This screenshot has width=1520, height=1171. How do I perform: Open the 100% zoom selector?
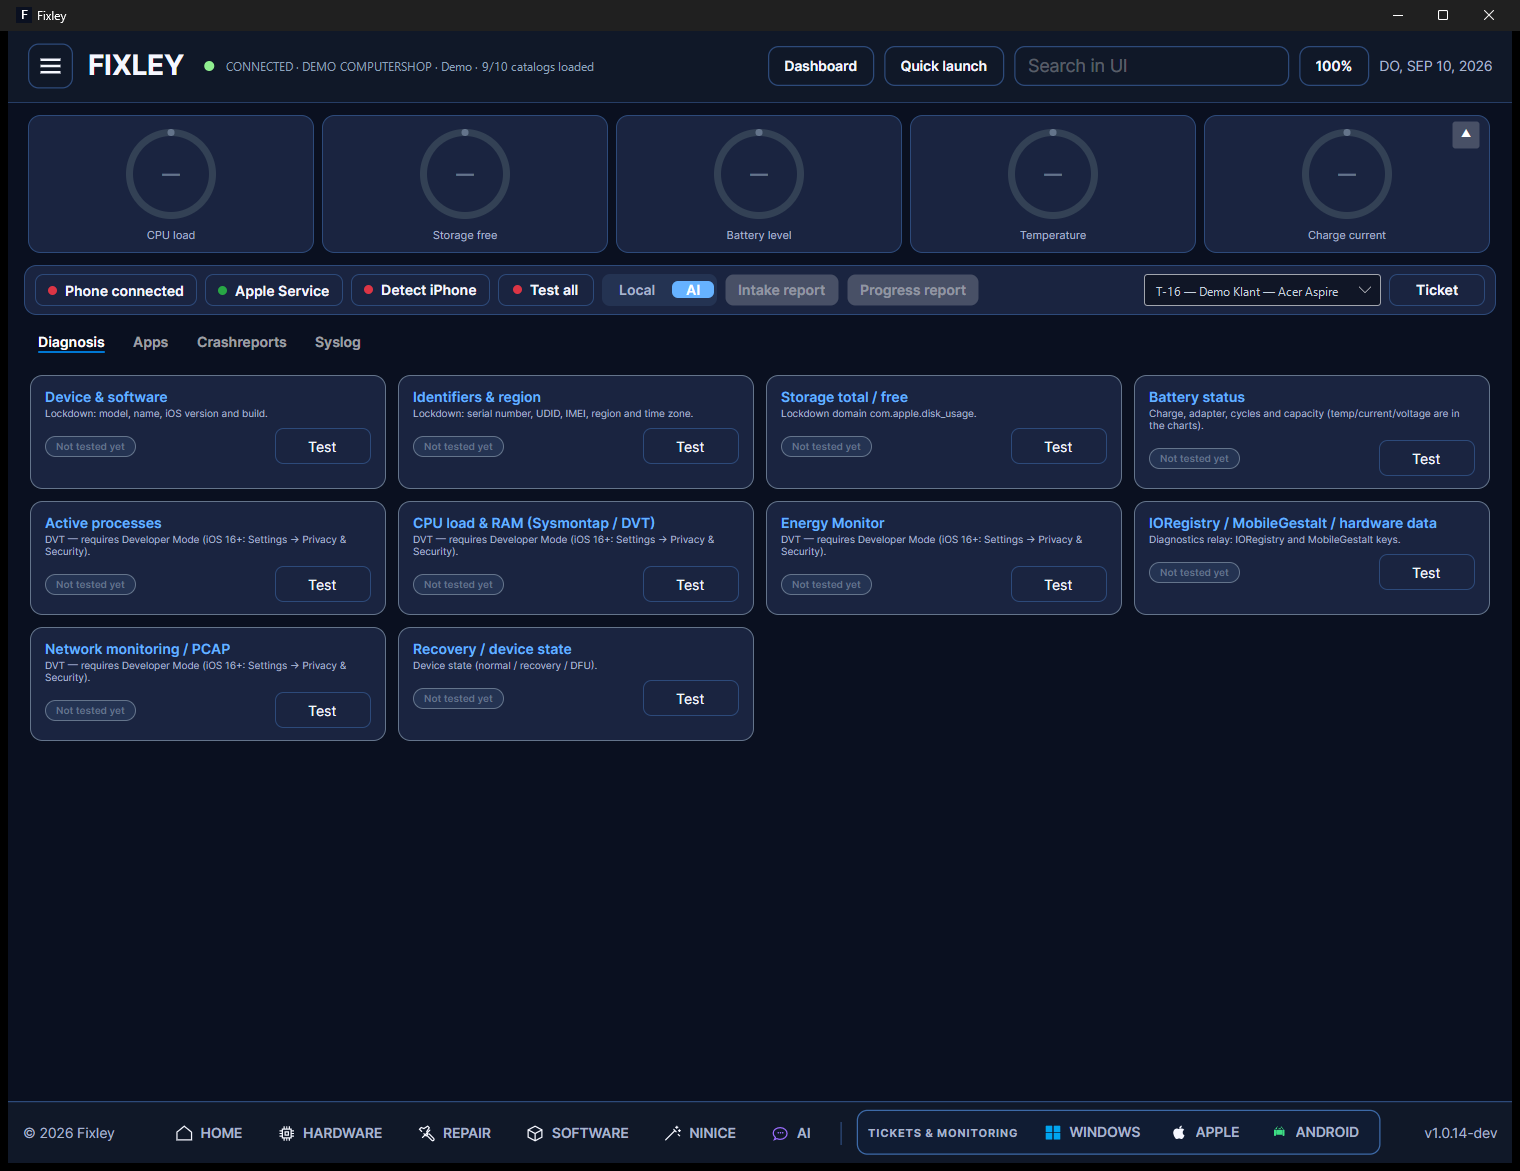[1334, 66]
